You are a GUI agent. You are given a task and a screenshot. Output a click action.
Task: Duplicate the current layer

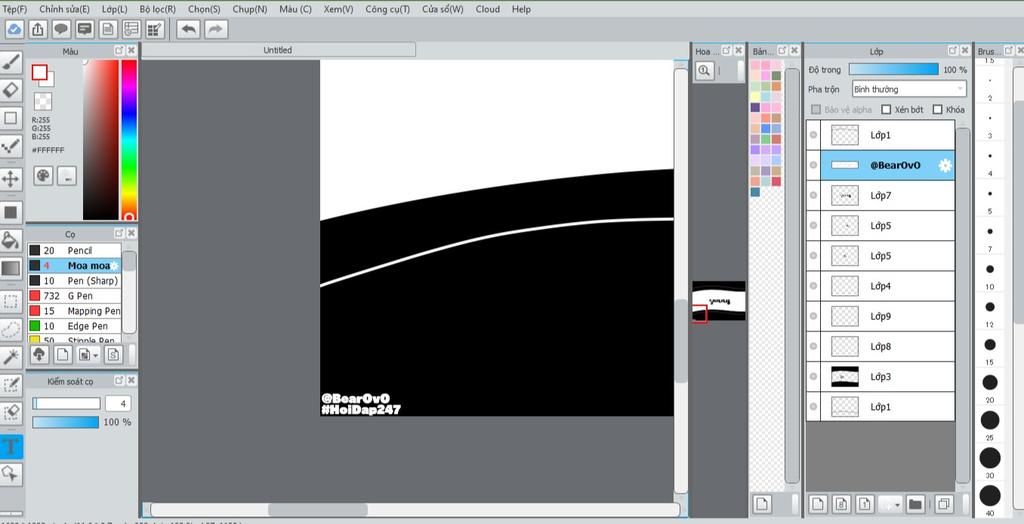pyautogui.click(x=943, y=504)
